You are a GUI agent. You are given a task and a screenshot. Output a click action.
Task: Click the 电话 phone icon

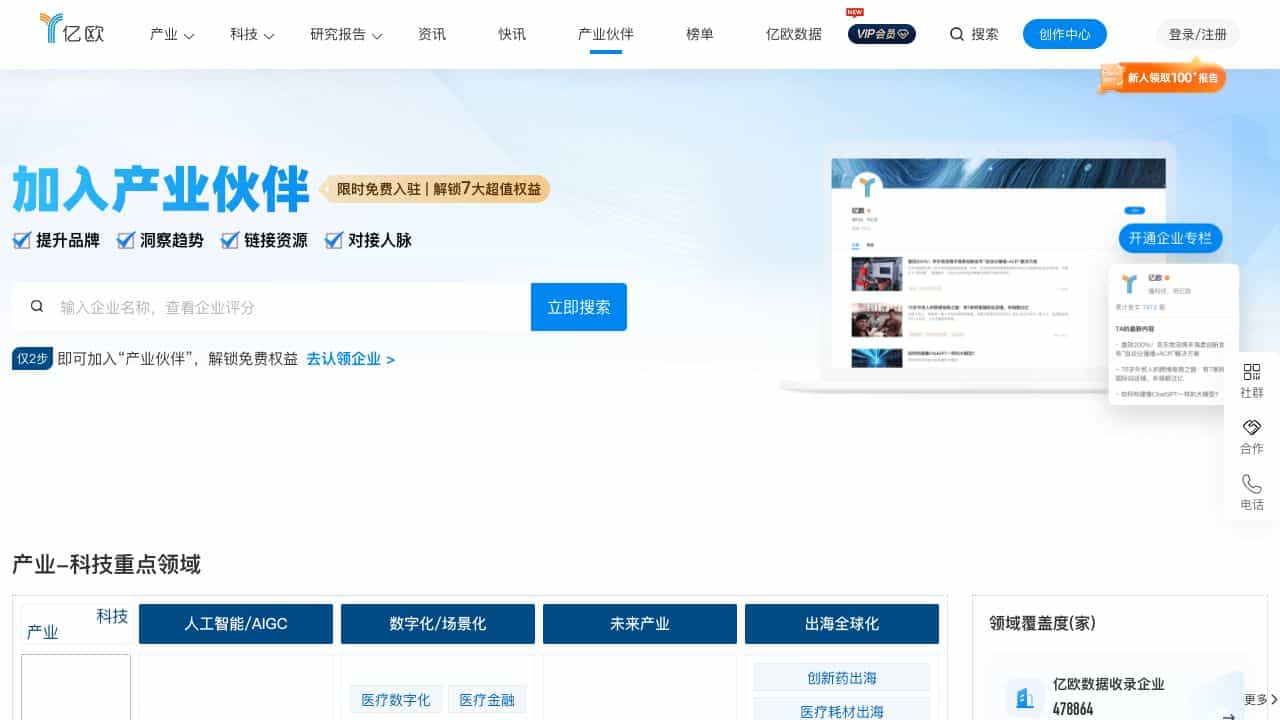click(1252, 484)
